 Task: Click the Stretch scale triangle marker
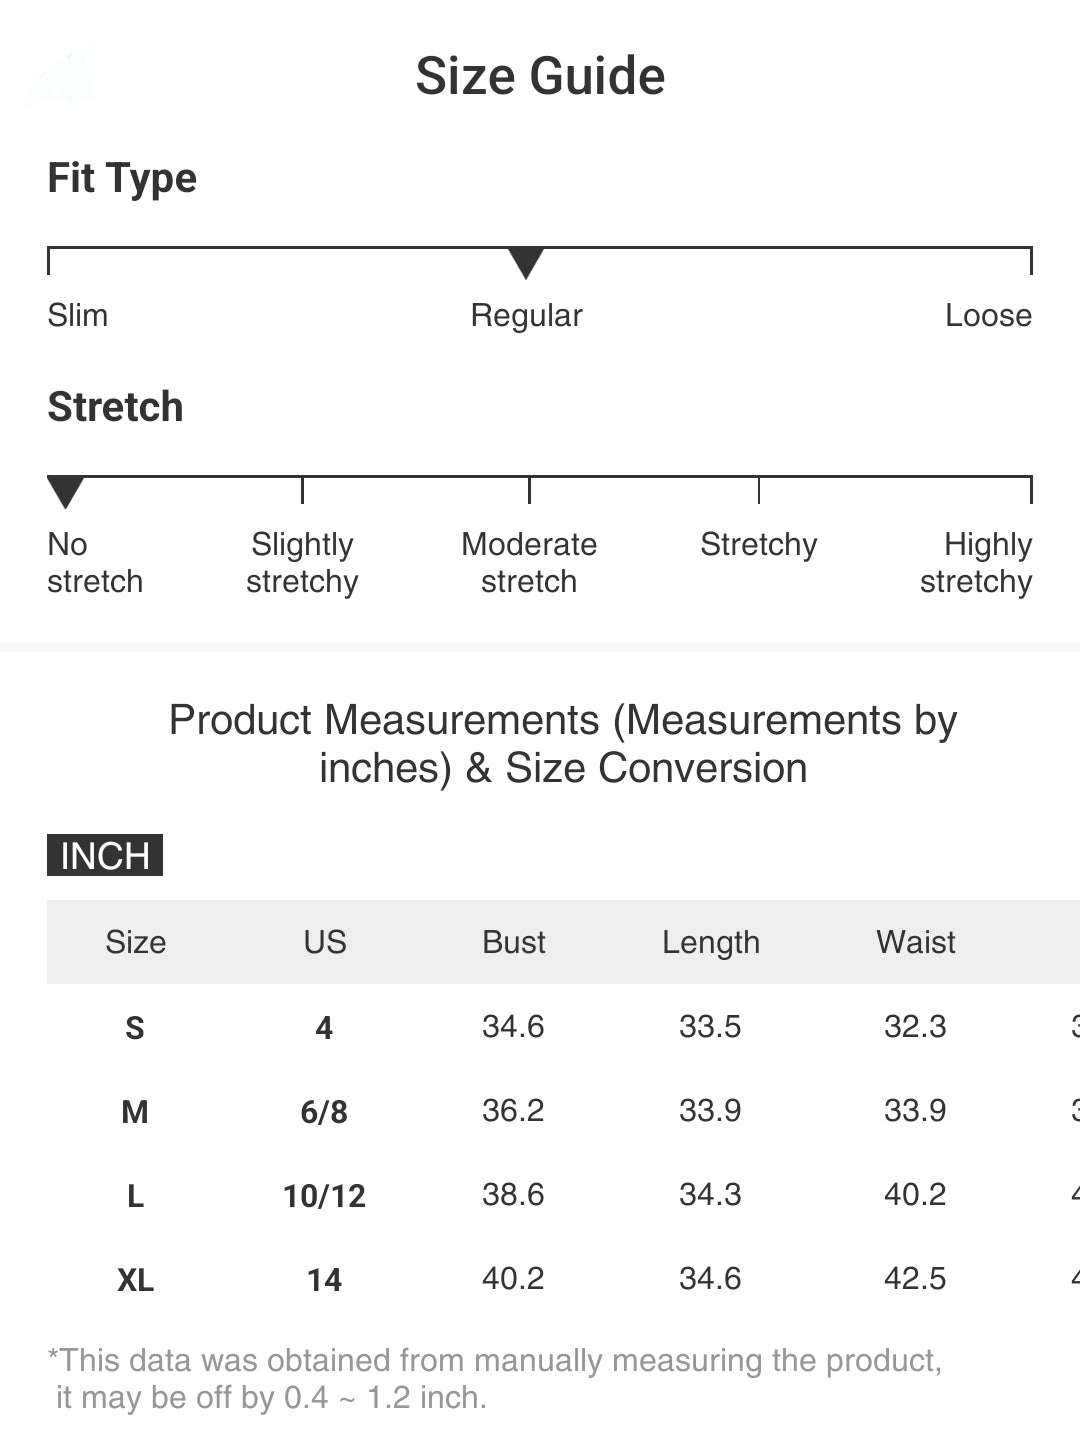(66, 491)
